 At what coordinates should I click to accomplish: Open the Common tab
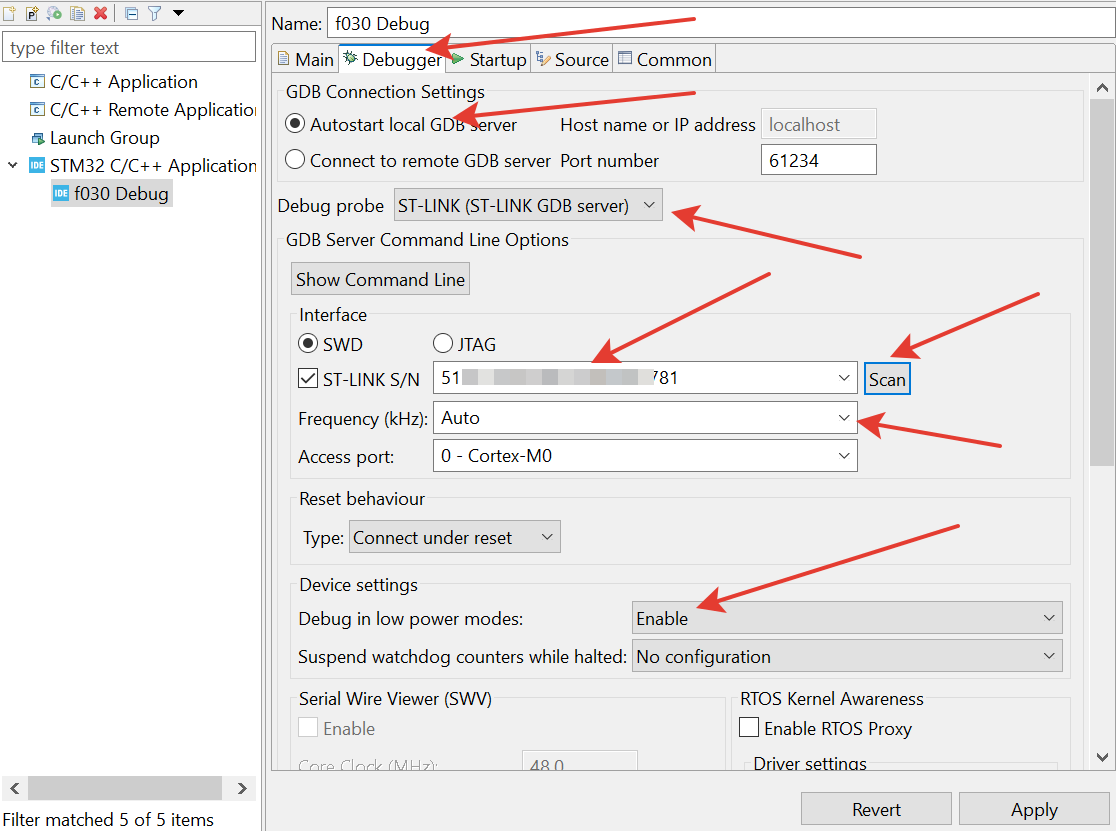[664, 60]
